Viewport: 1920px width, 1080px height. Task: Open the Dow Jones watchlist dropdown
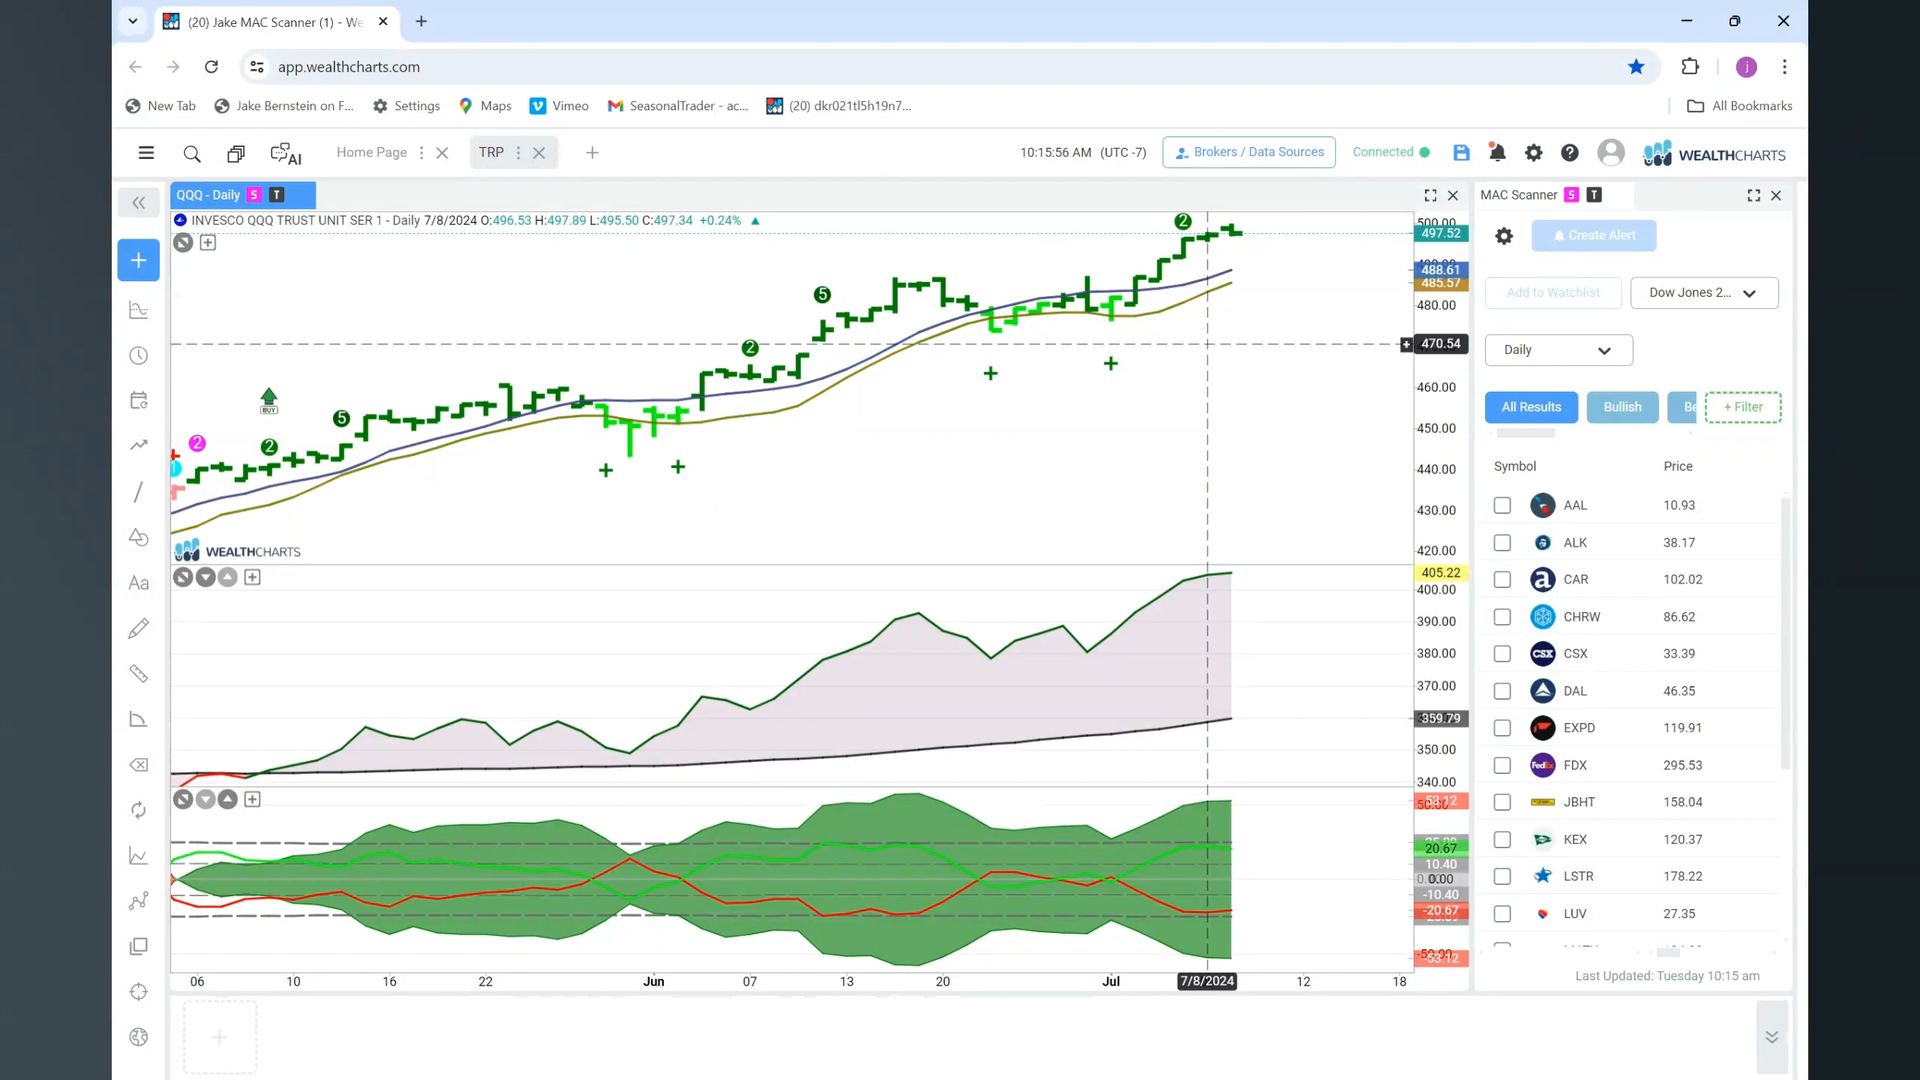click(1704, 293)
